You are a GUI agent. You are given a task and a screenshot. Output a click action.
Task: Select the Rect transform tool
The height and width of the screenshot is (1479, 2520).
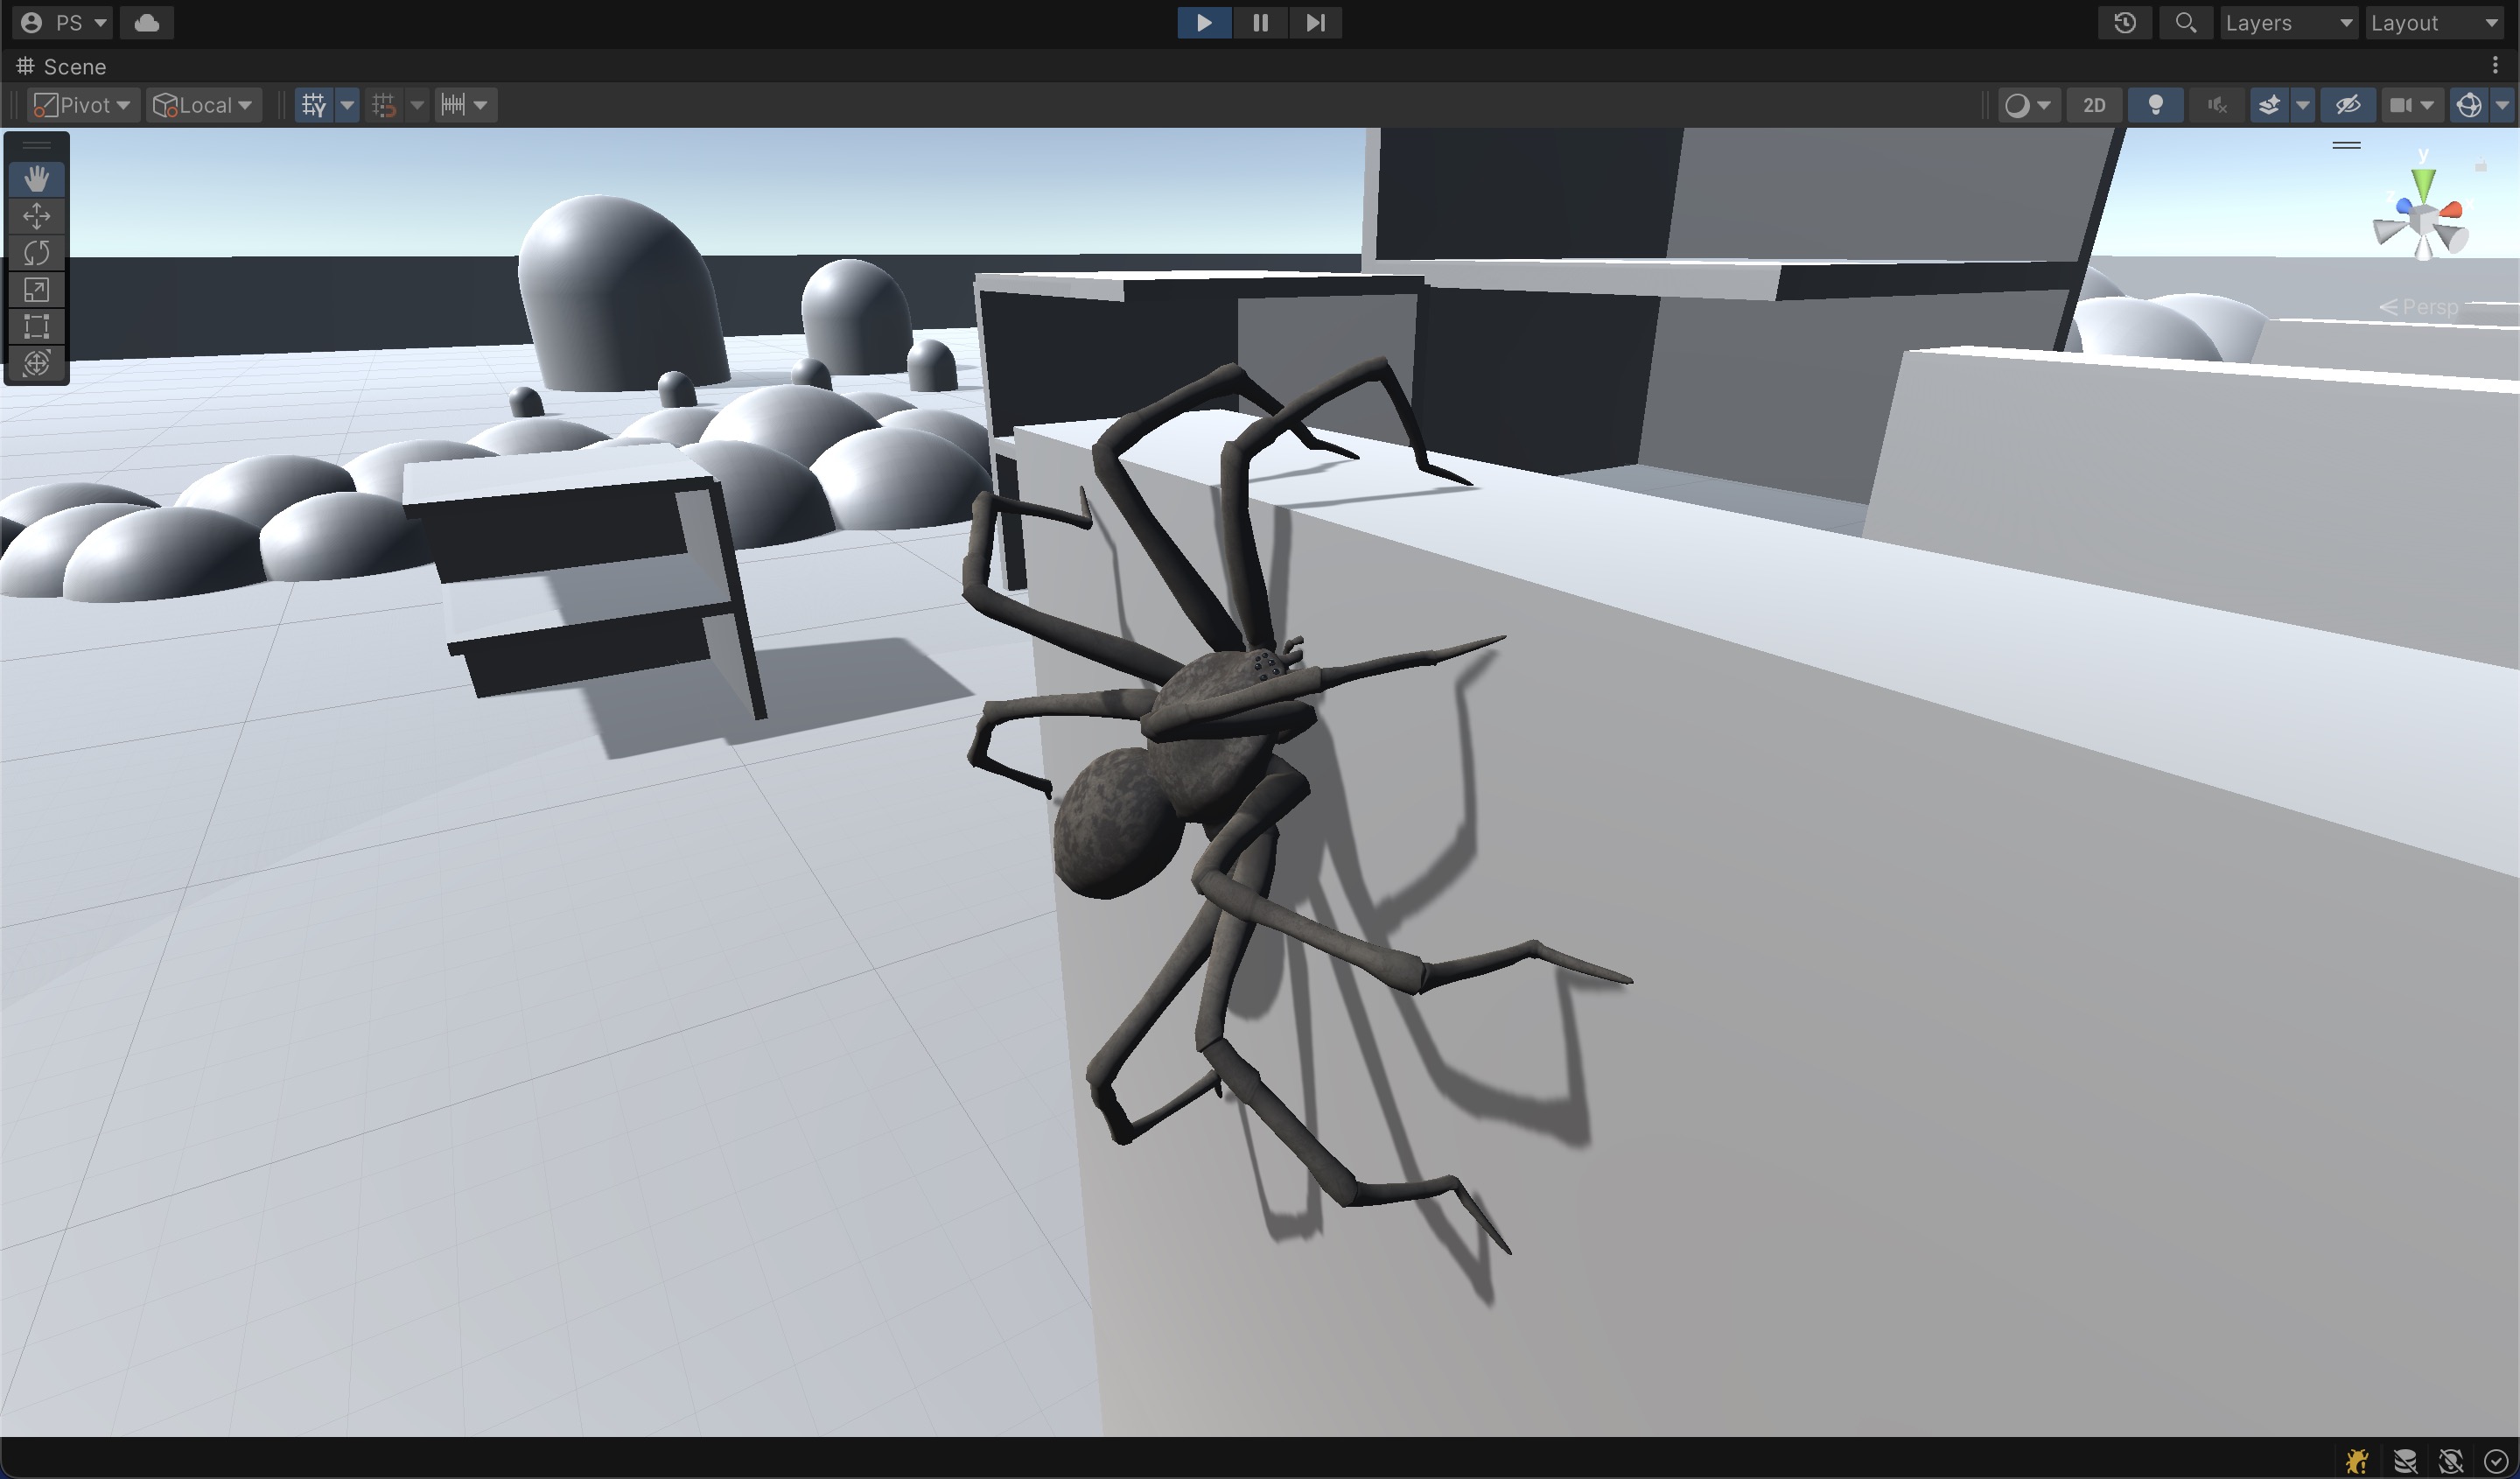click(36, 326)
